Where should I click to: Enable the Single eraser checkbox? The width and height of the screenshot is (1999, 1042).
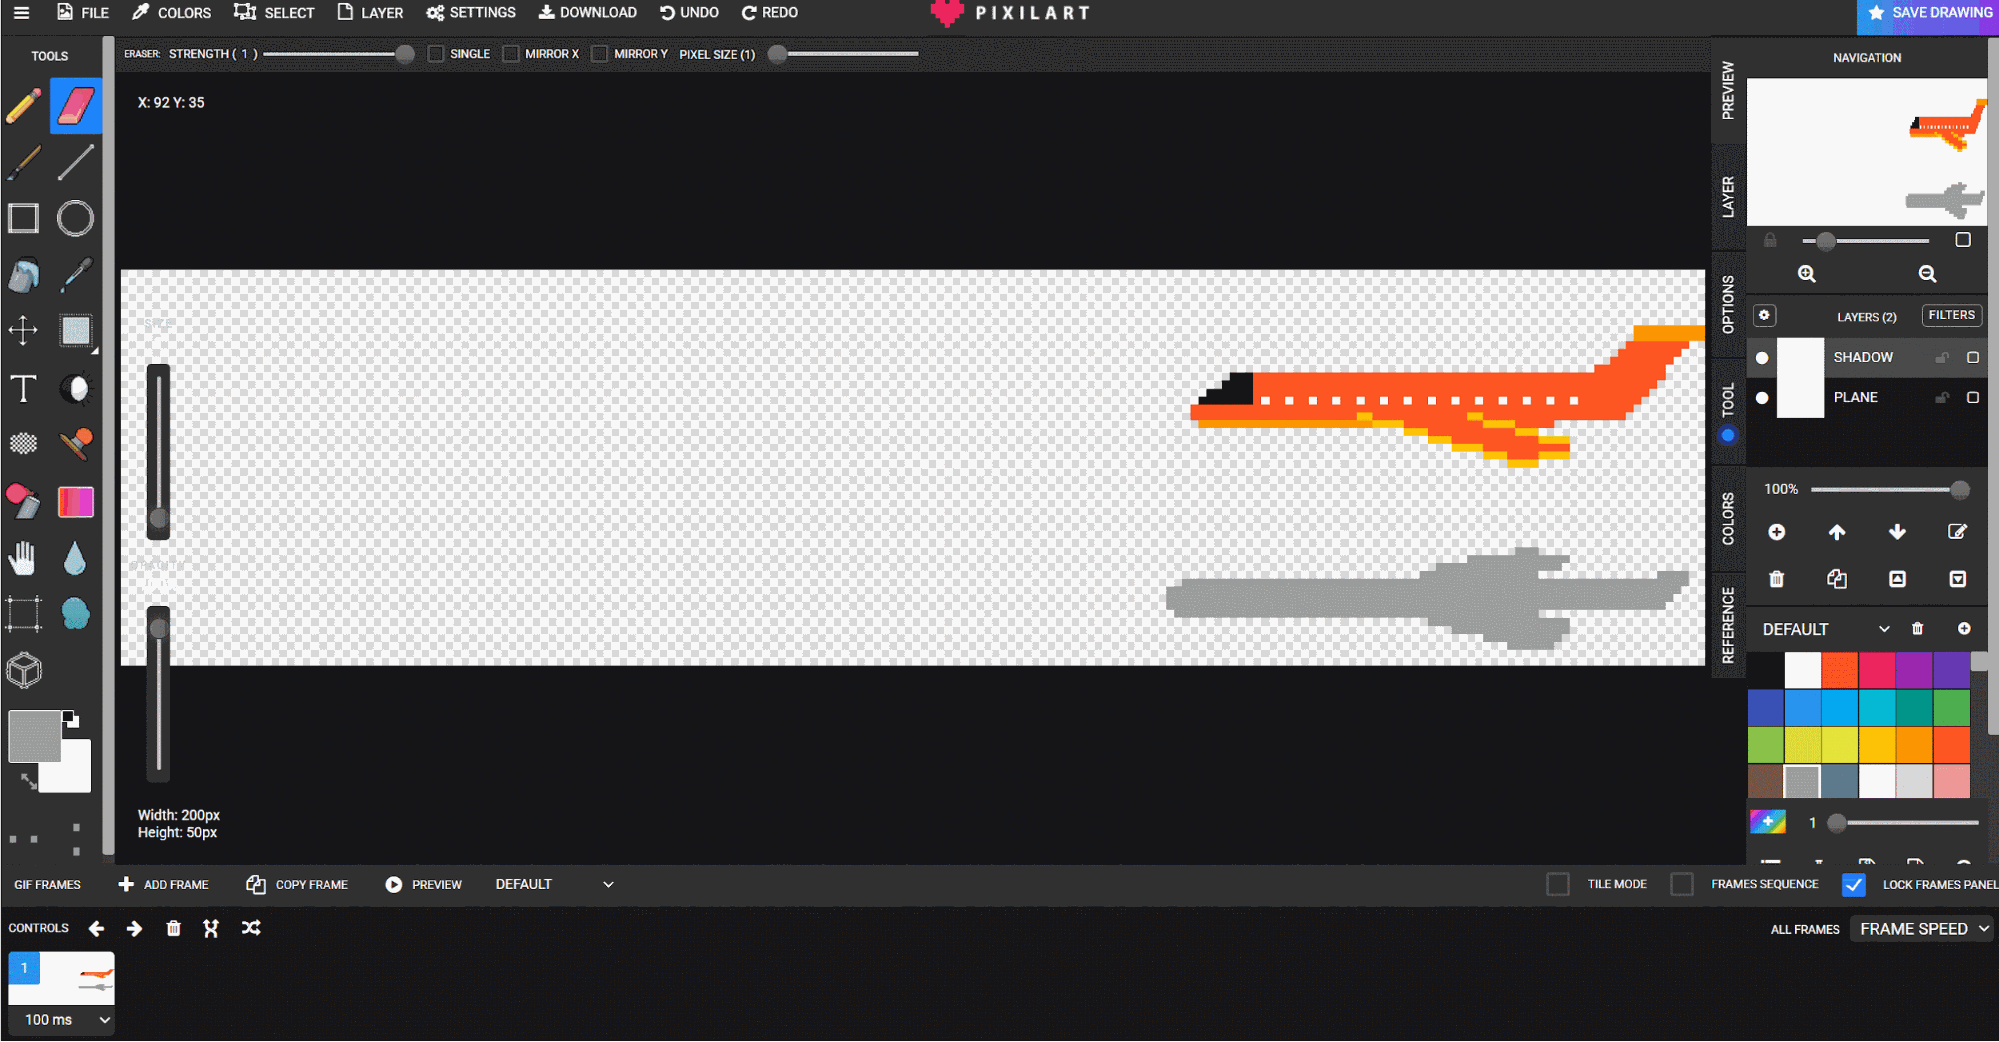click(x=436, y=54)
